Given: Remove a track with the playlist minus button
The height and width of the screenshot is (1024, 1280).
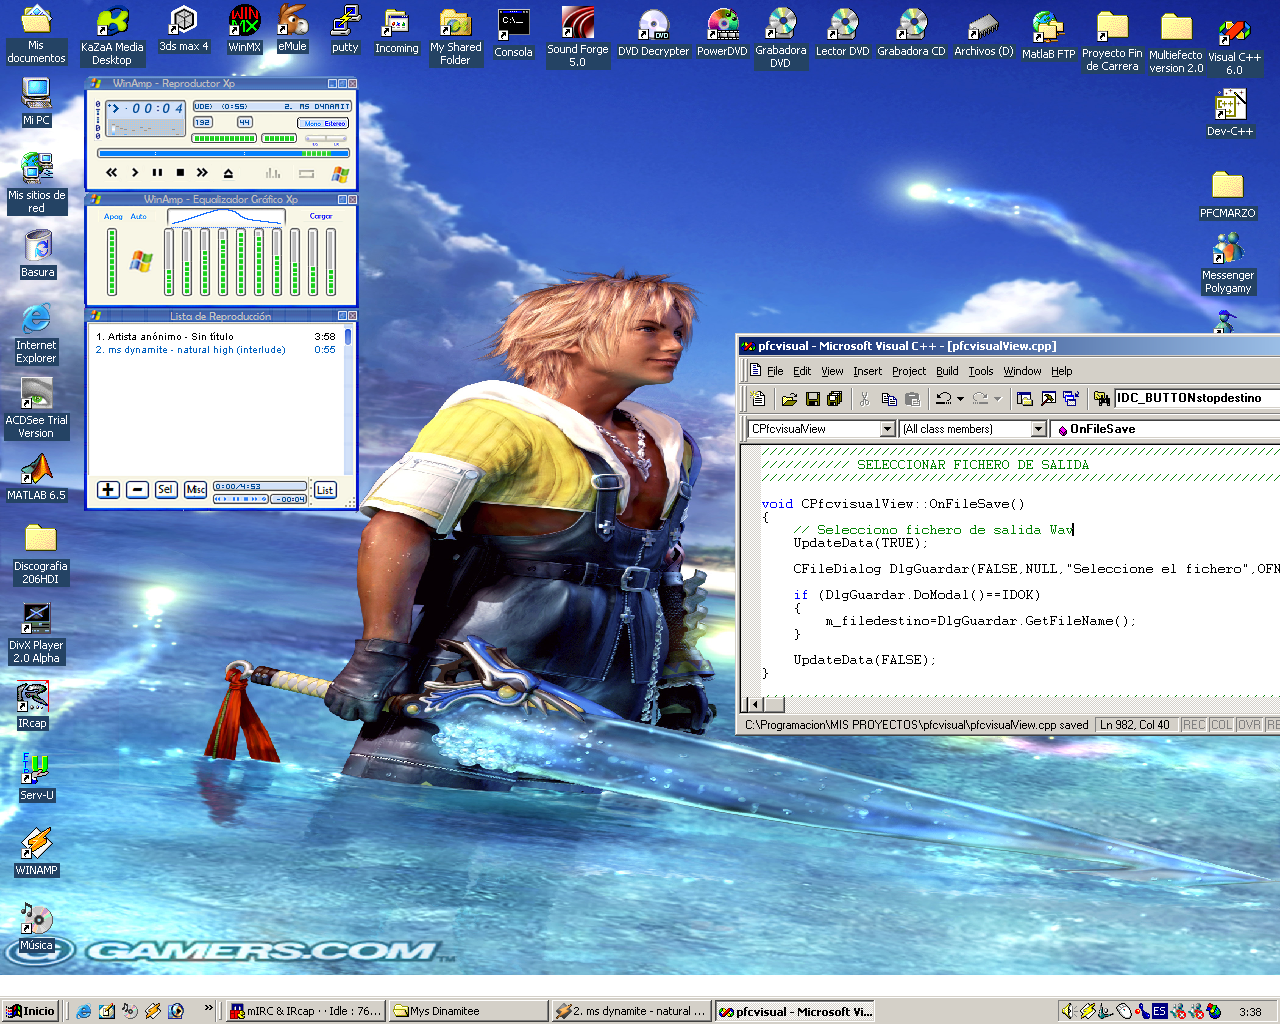Looking at the screenshot, I should pos(138,489).
